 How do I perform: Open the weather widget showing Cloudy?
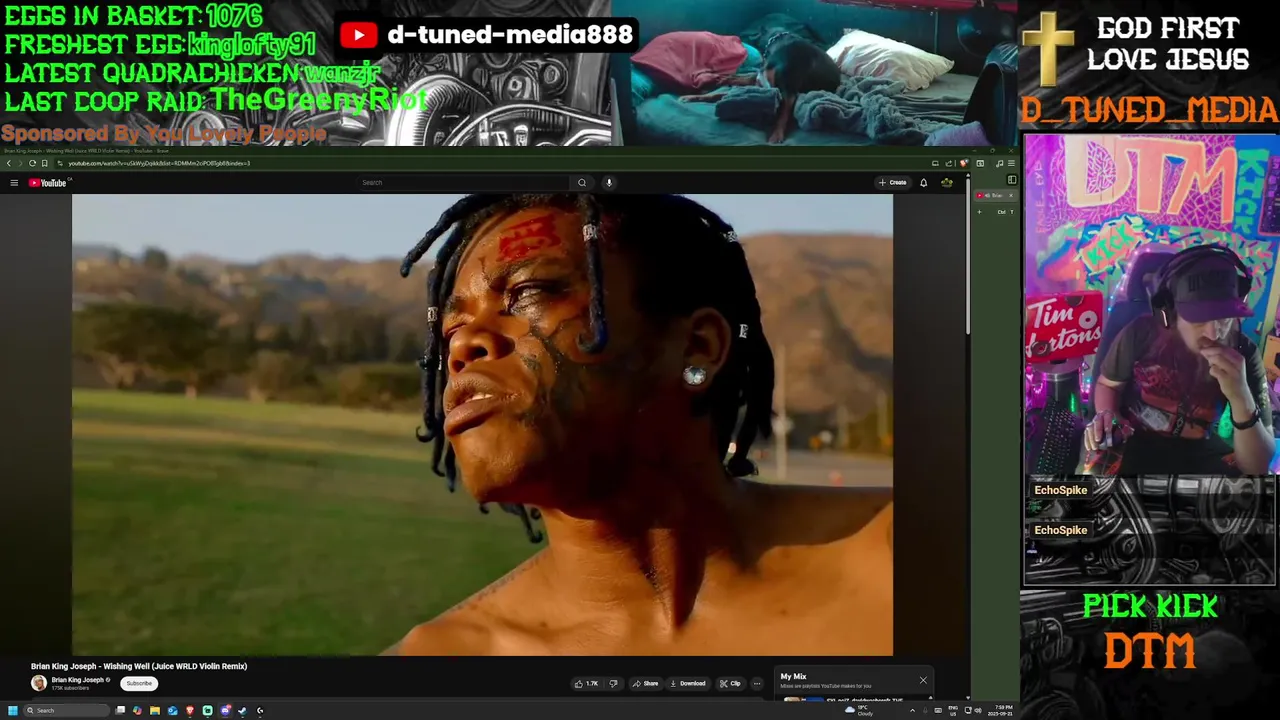click(858, 711)
